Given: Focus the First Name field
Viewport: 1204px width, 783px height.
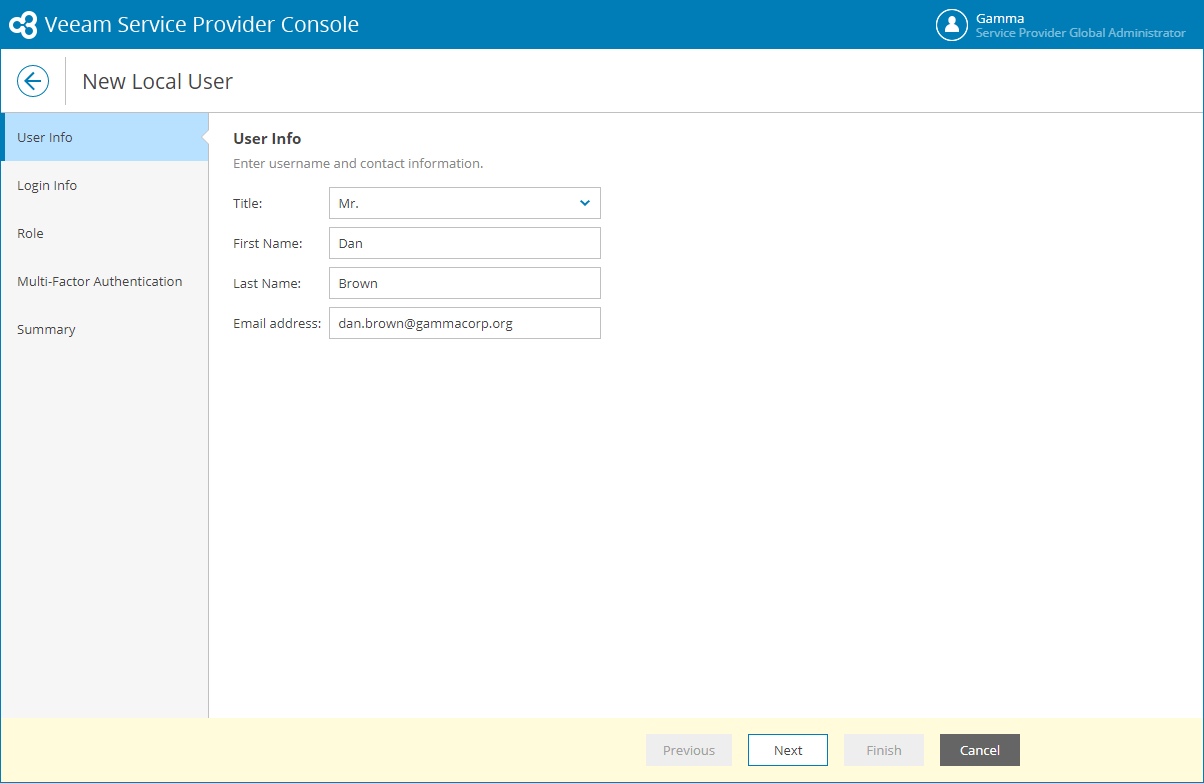Looking at the screenshot, I should (465, 243).
